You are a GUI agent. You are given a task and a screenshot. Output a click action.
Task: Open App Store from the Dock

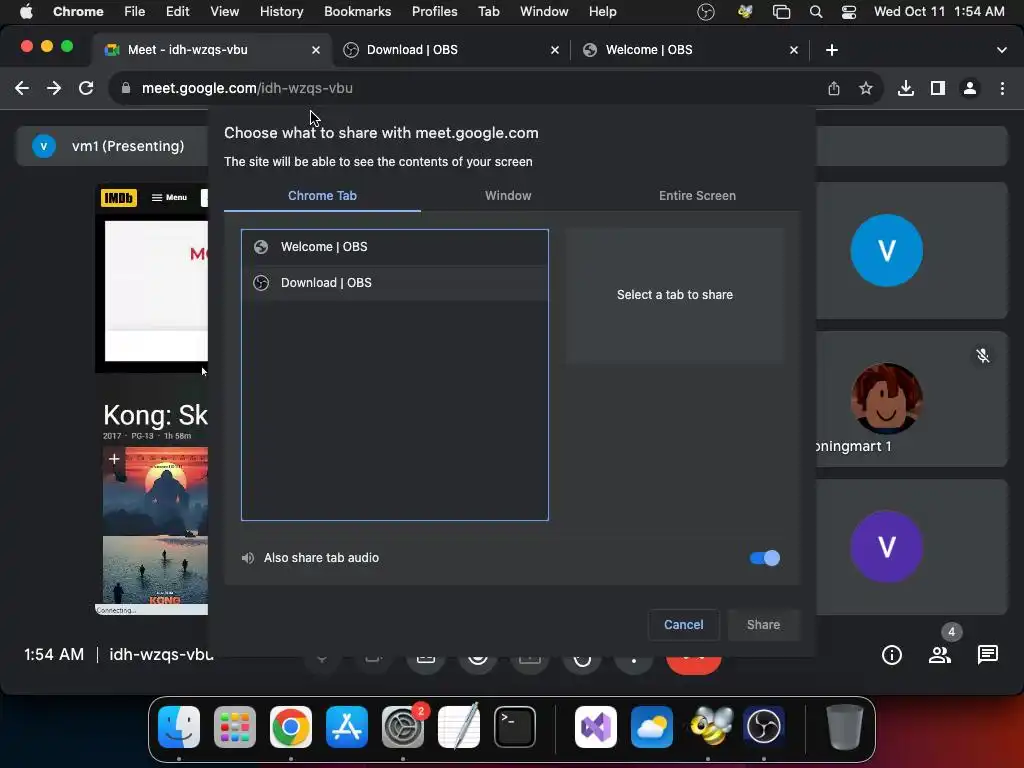tap(347, 727)
